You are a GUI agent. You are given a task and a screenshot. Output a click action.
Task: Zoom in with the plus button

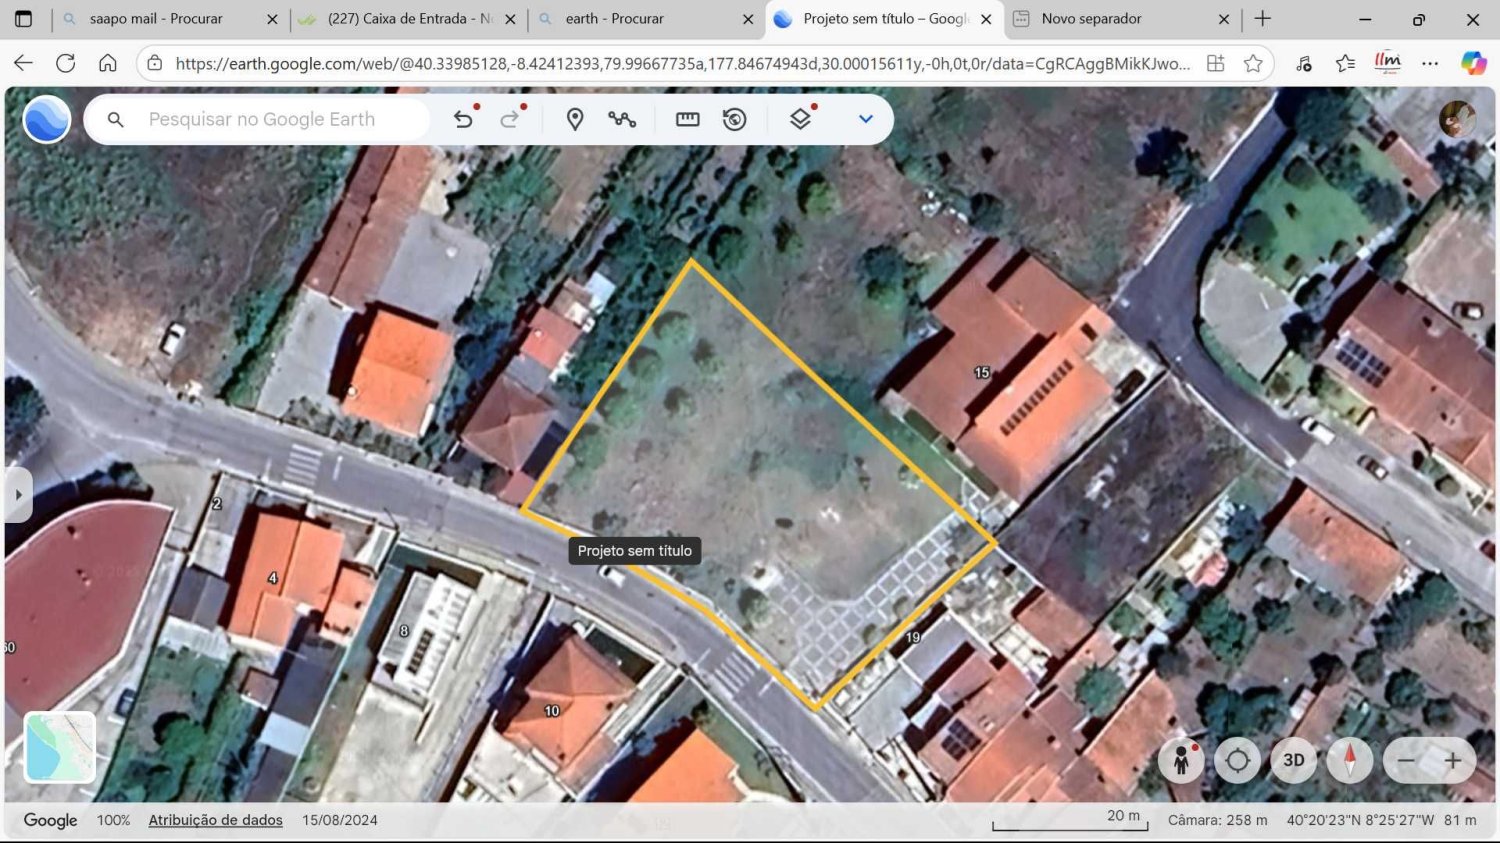pyautogui.click(x=1453, y=760)
